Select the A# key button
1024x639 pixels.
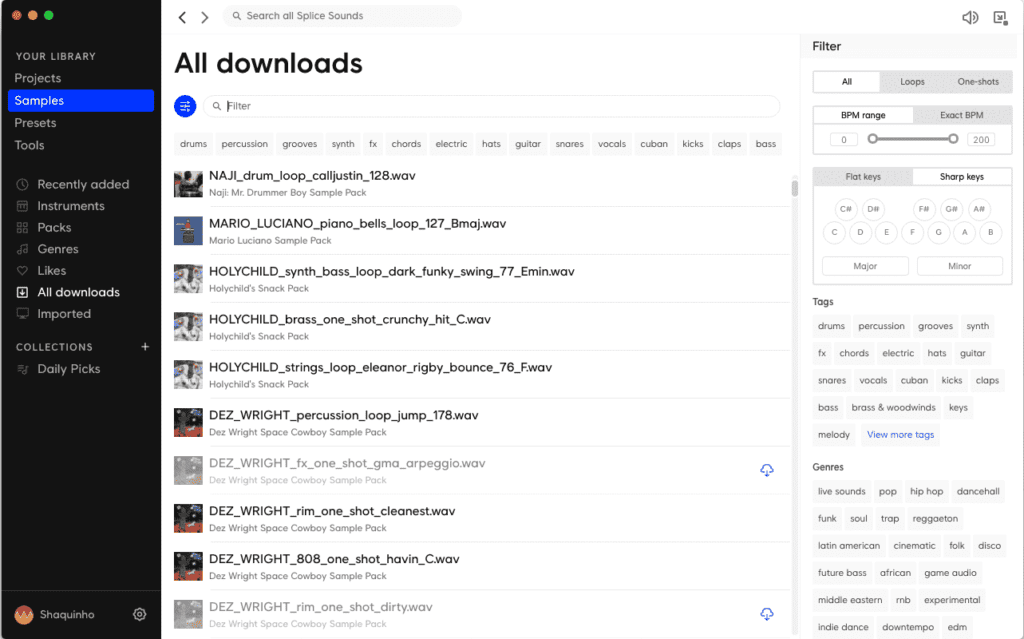click(978, 209)
